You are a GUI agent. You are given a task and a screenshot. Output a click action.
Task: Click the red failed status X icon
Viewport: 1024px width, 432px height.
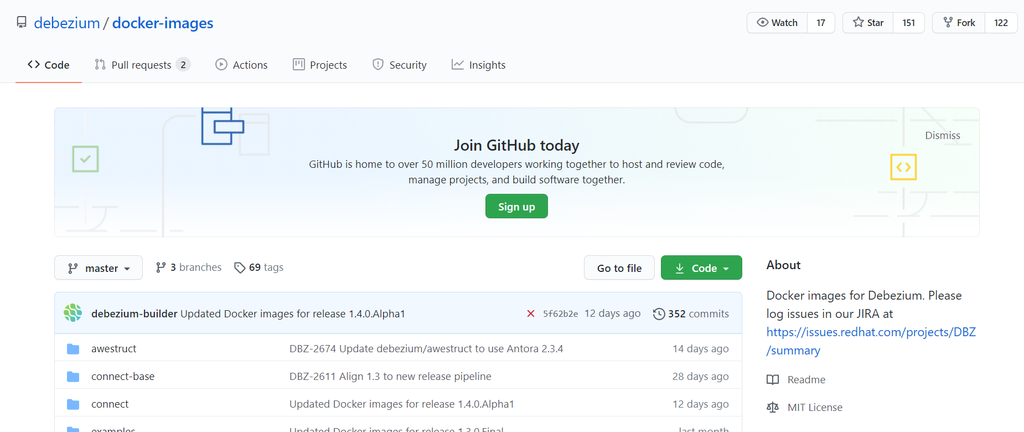pyautogui.click(x=530, y=314)
